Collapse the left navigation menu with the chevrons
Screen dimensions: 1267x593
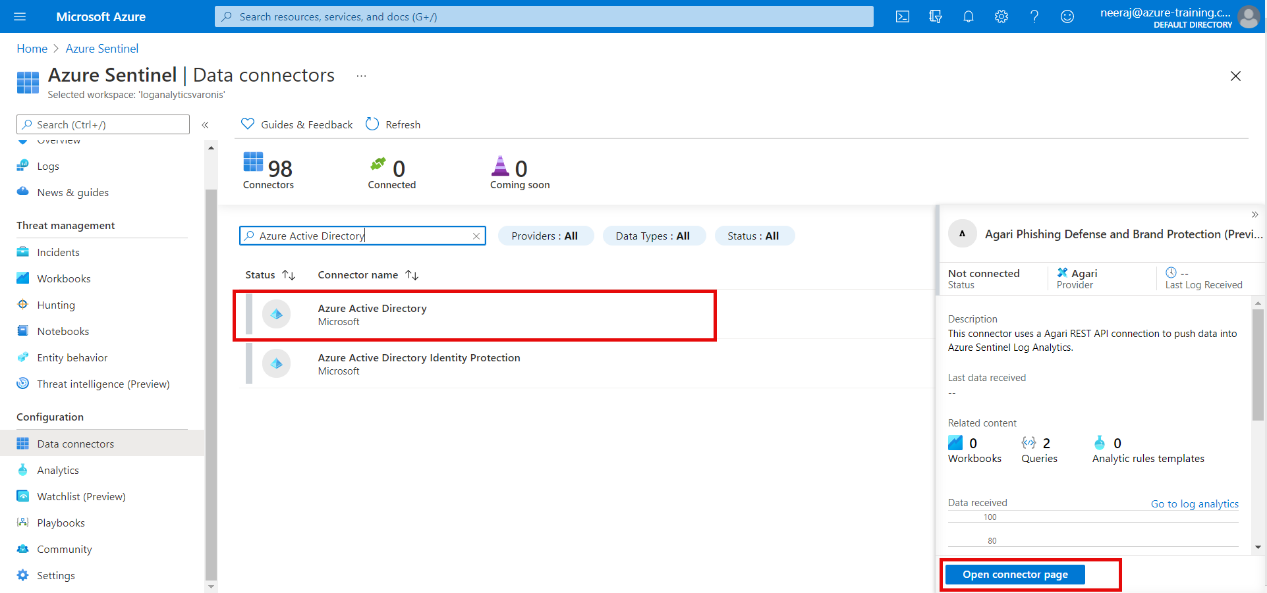coord(205,125)
